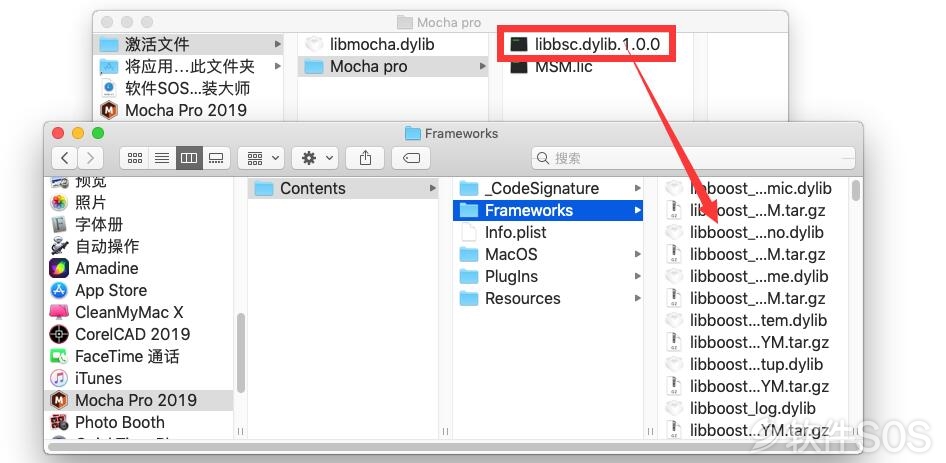The width and height of the screenshot is (946, 463).
Task: Expand the Frameworks disclosure arrow
Action: pyautogui.click(x=637, y=210)
